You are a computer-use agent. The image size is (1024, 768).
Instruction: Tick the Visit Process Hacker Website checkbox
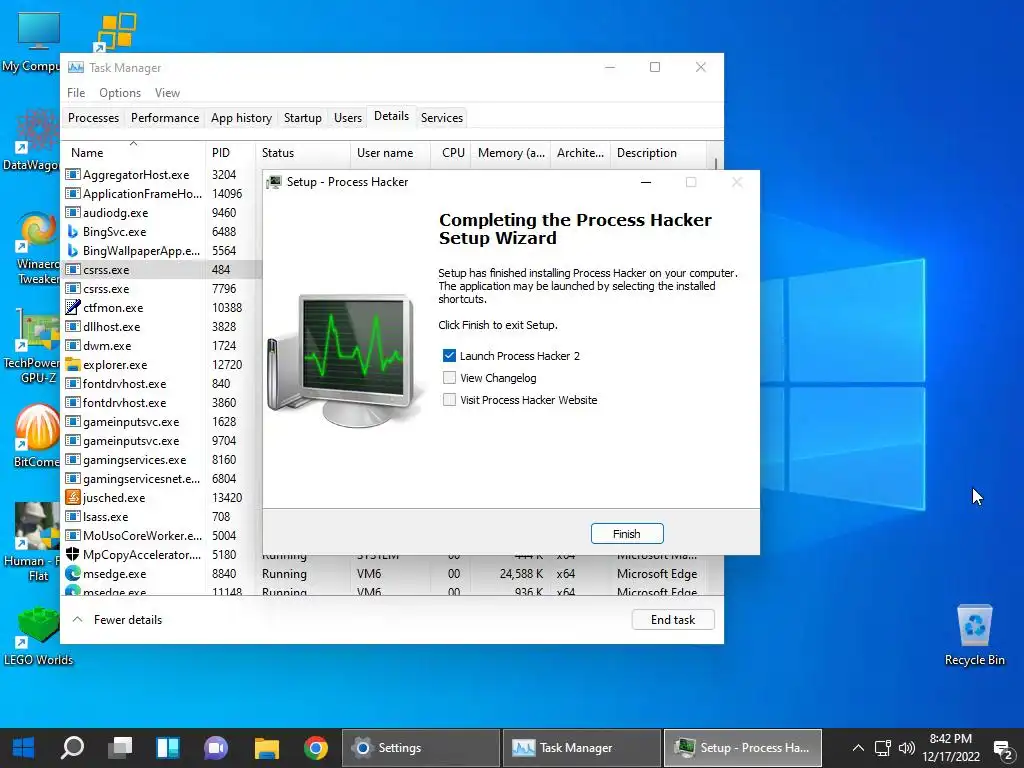tap(449, 400)
